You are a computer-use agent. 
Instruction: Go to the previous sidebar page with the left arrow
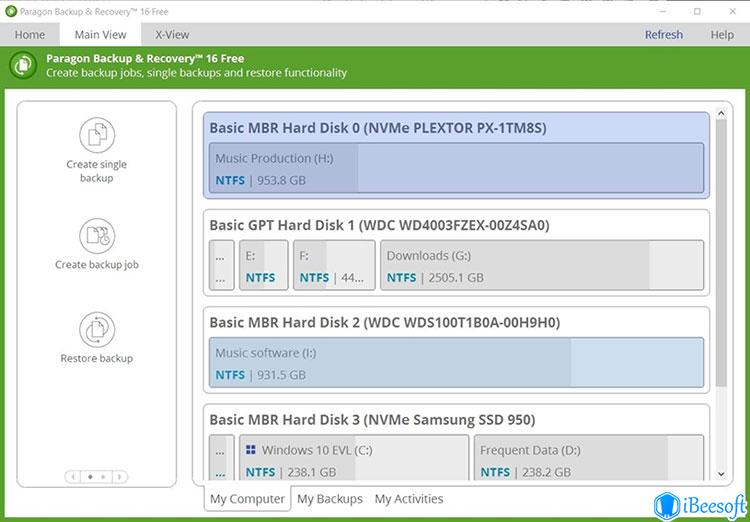[x=73, y=477]
